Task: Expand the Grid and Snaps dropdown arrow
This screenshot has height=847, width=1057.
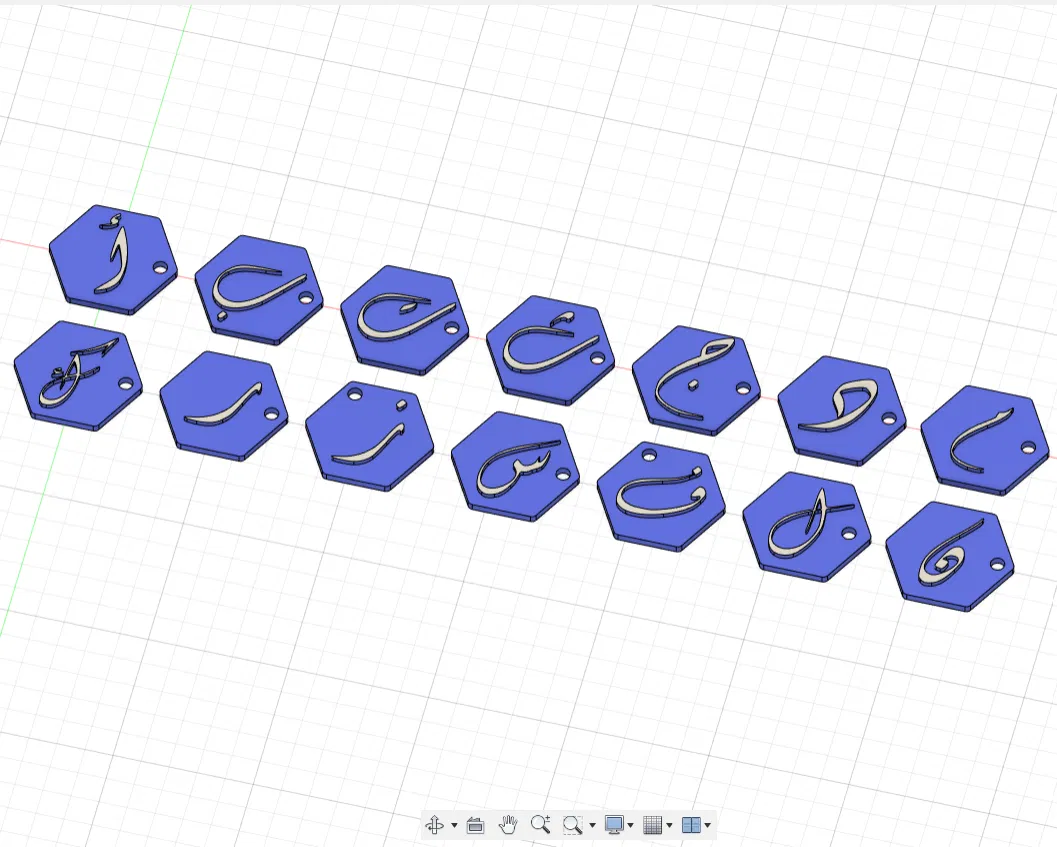Action: (669, 825)
